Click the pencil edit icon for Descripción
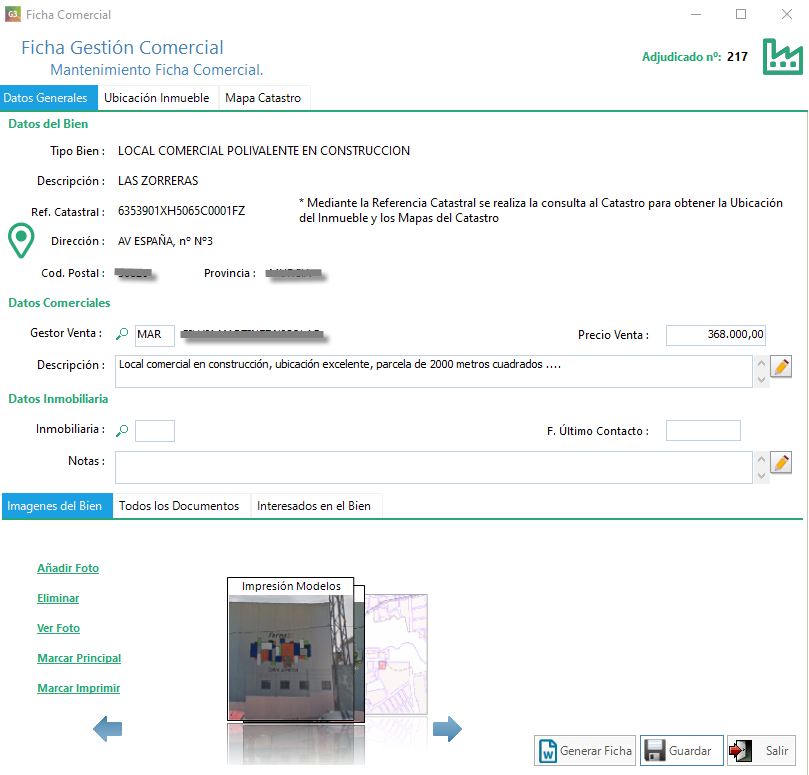 781,367
